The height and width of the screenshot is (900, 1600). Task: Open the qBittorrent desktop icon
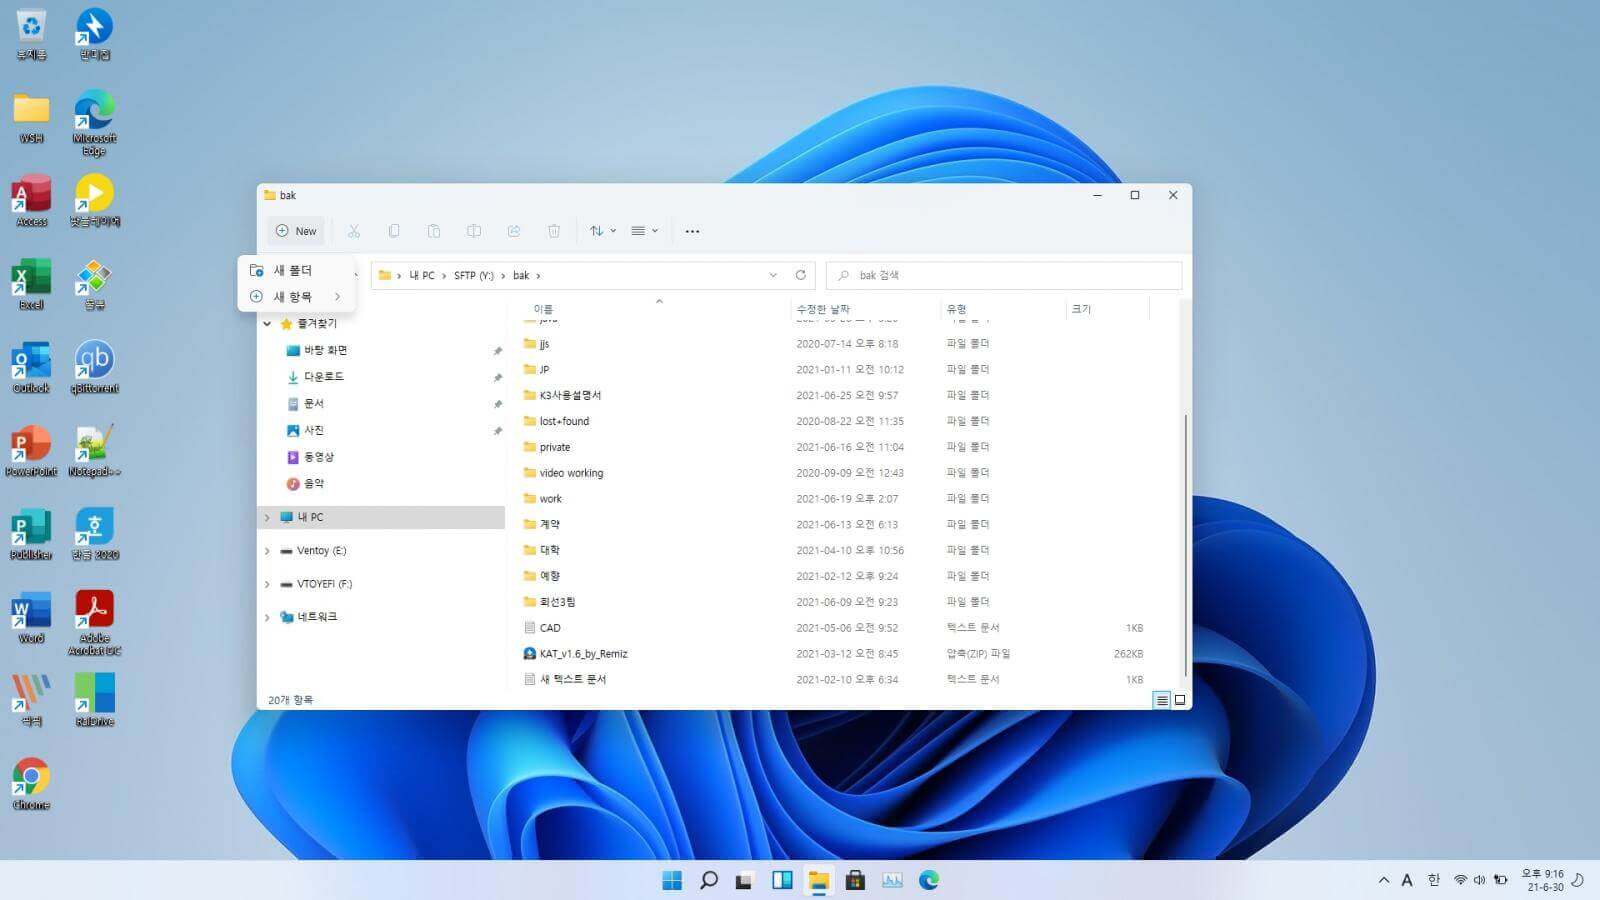click(x=94, y=367)
